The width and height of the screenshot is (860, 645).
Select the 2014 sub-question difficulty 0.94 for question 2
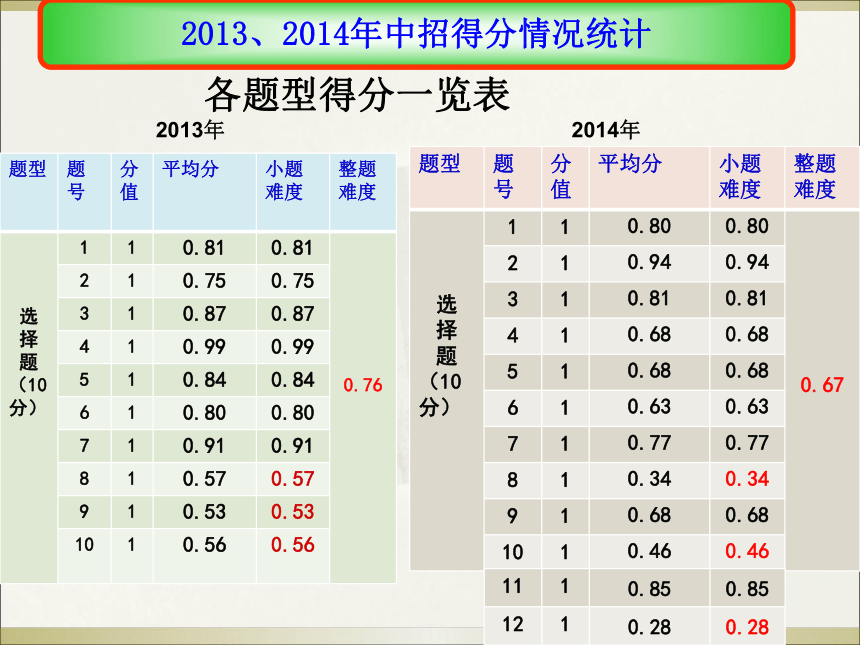747,262
